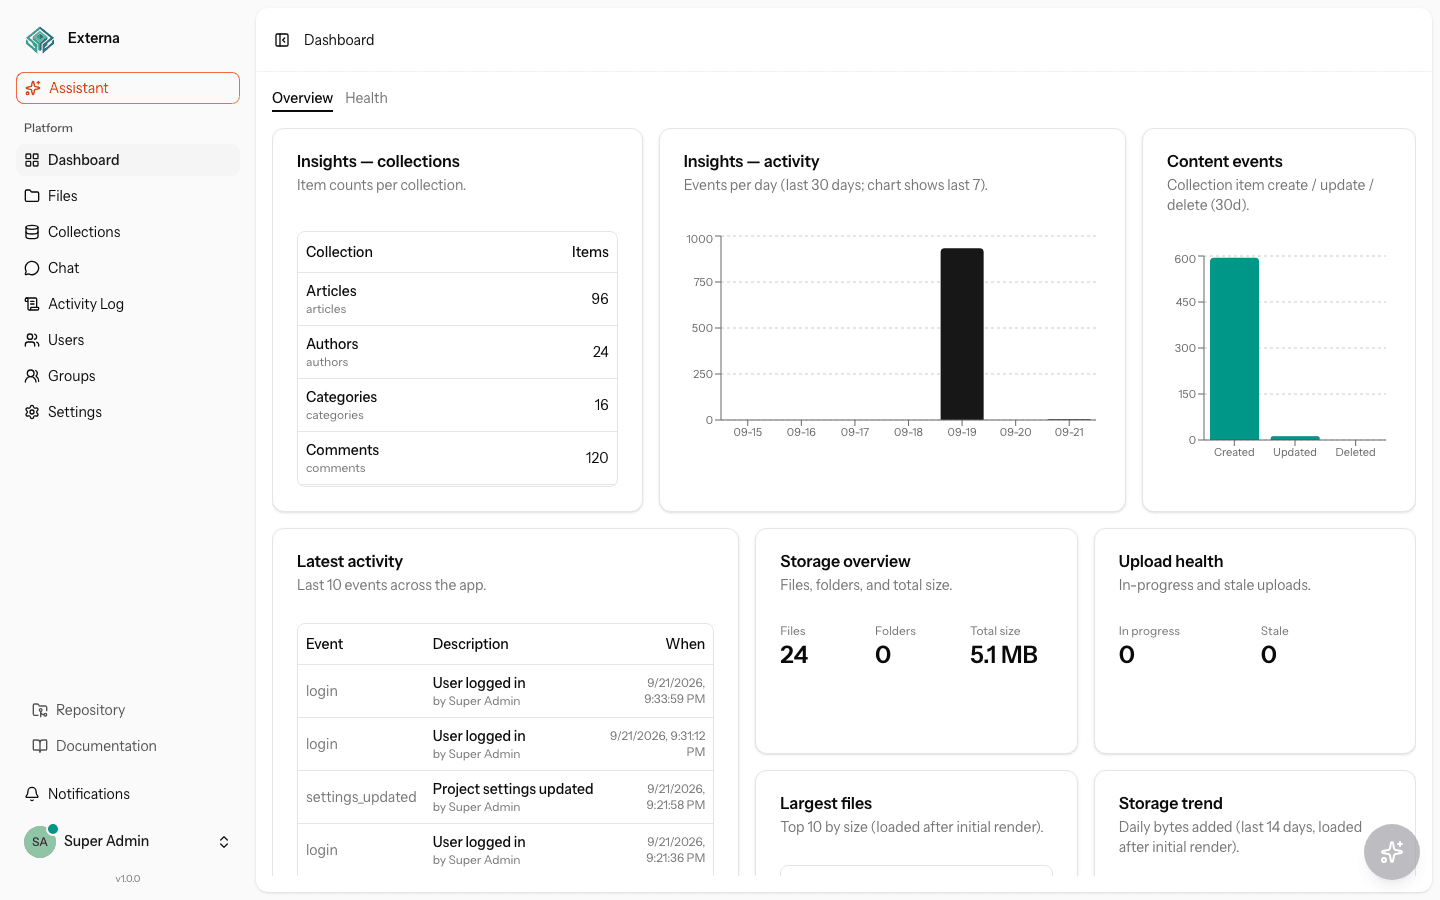1440x900 pixels.
Task: Click the Chat bubble icon
Action: coord(32,268)
